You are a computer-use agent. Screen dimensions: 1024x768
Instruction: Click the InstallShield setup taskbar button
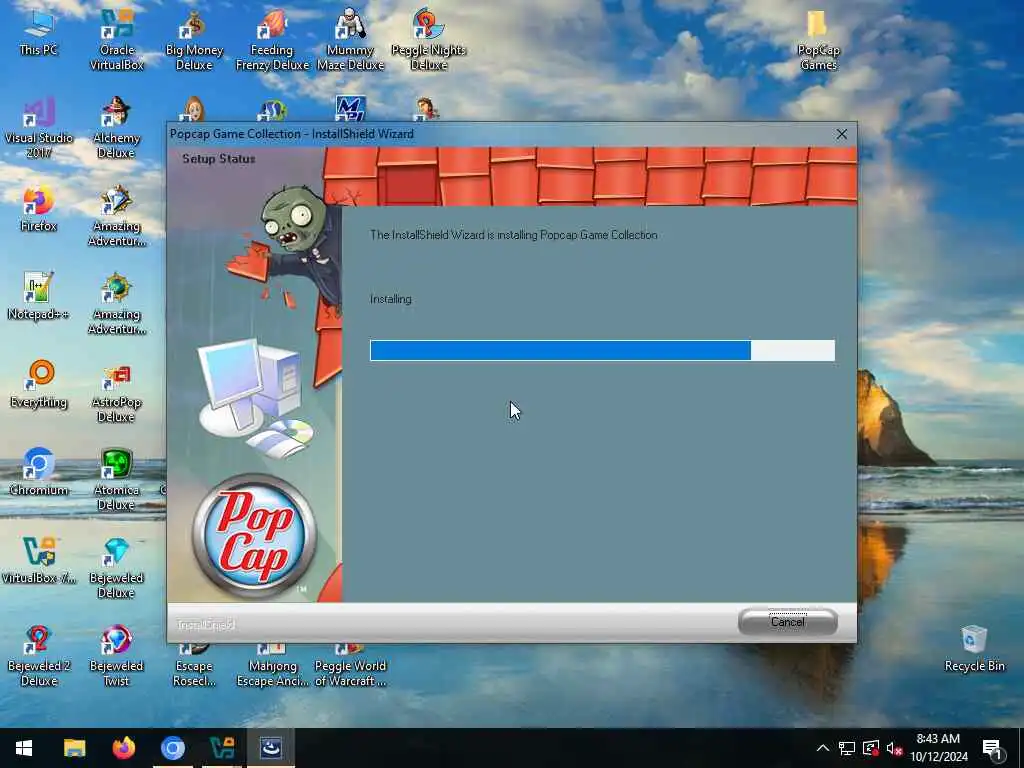point(271,748)
